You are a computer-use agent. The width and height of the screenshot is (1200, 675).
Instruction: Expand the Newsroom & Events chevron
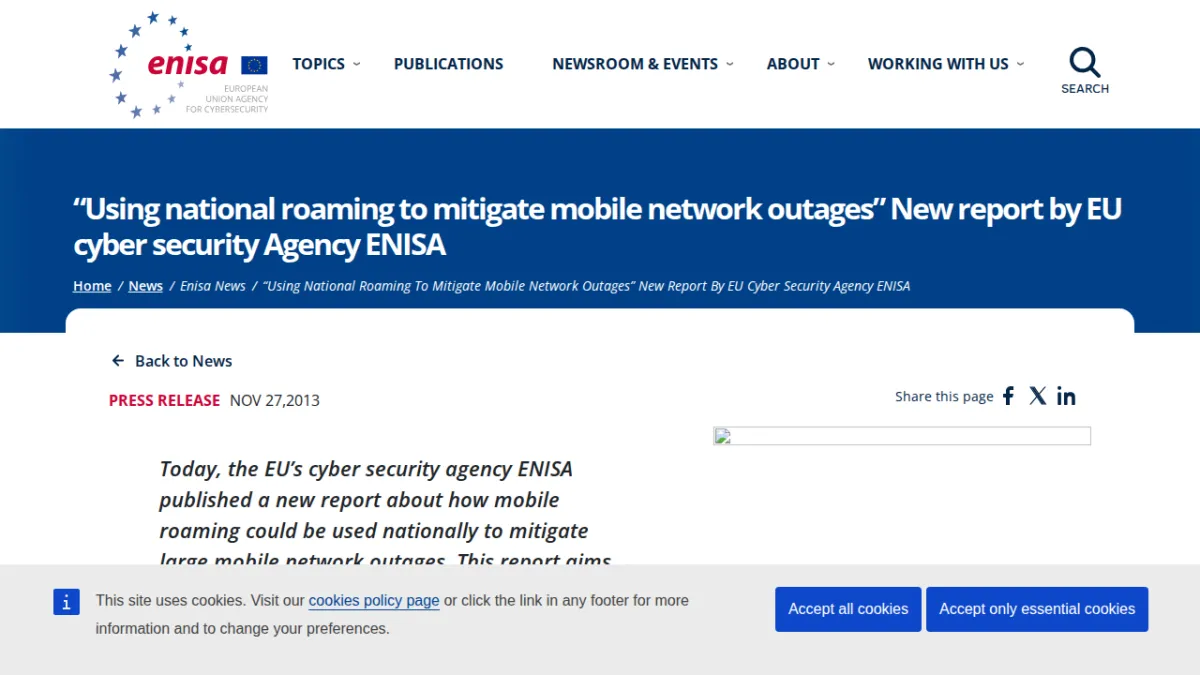(x=730, y=64)
